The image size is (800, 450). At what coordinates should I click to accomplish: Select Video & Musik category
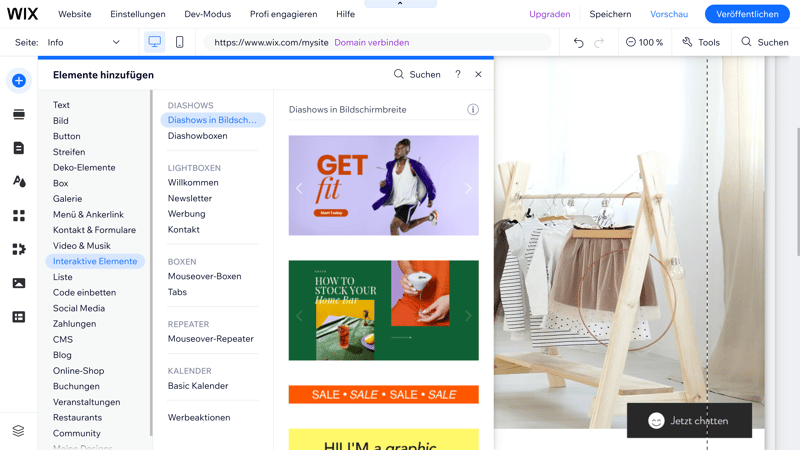[82, 245]
